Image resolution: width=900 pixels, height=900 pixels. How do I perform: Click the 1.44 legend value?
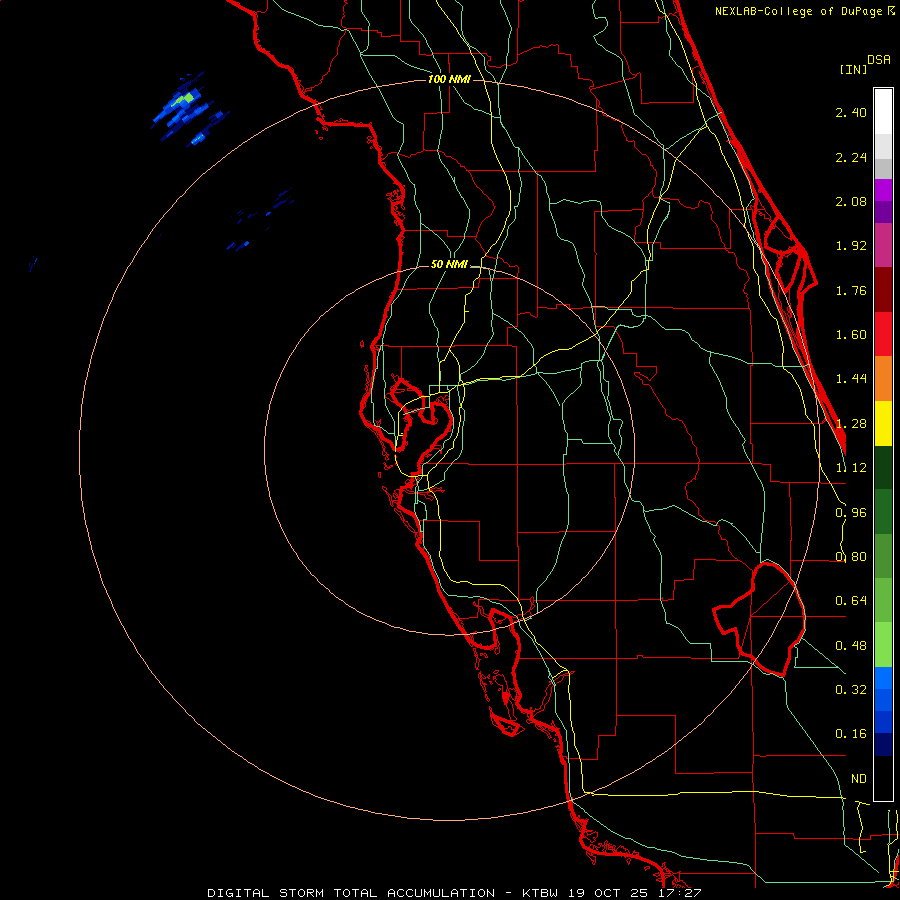[x=851, y=379]
